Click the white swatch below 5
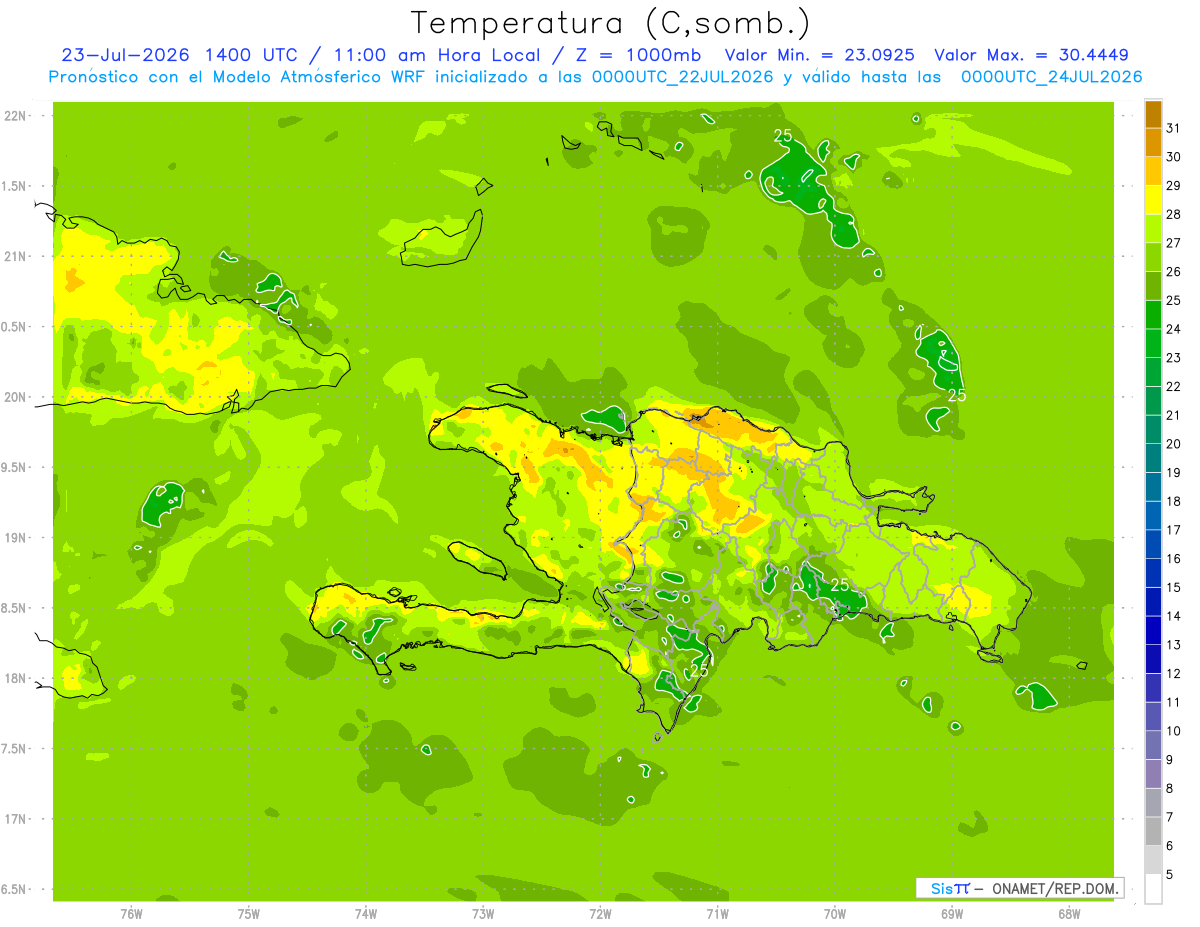 1153,889
